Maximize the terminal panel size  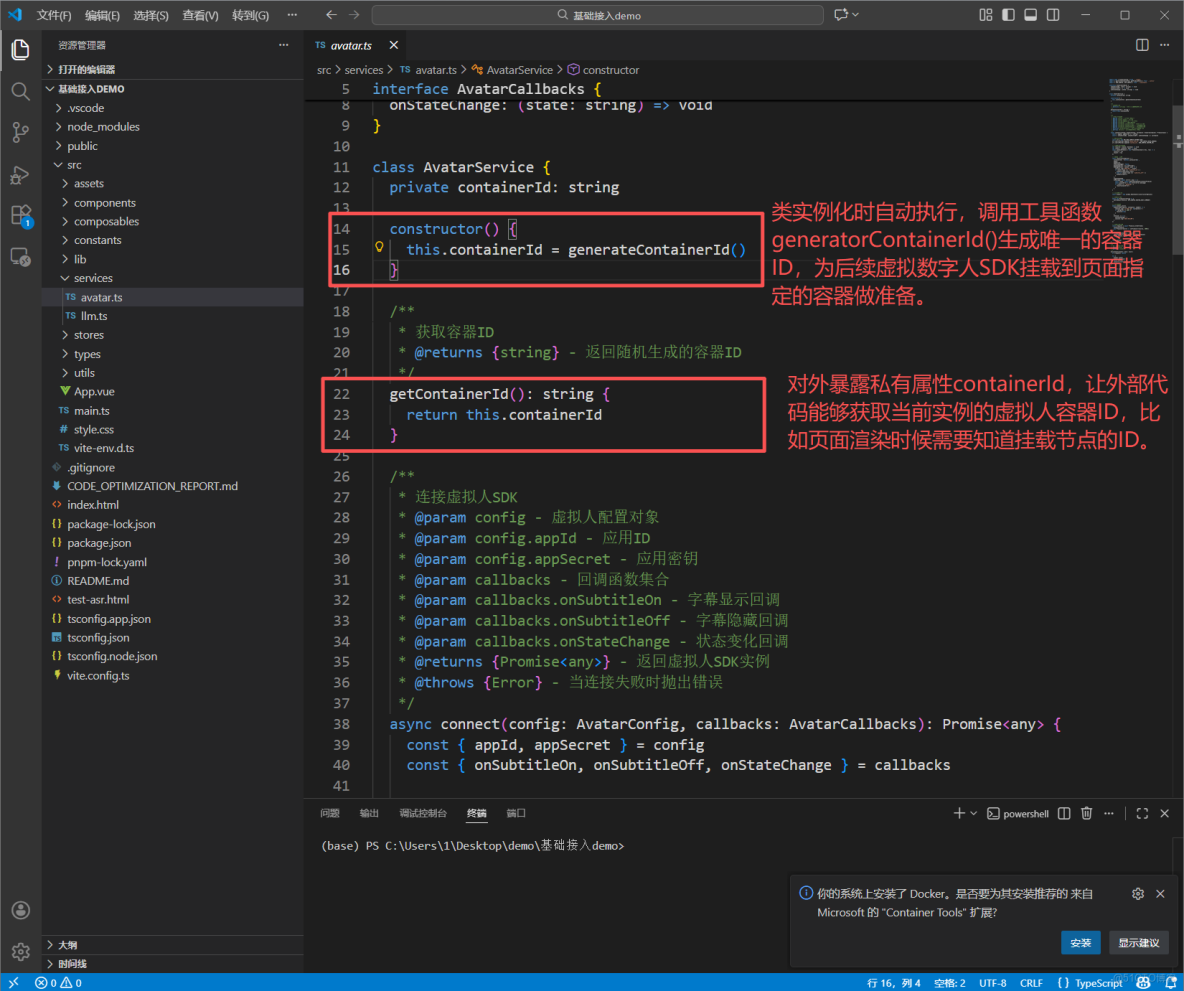coord(1142,814)
